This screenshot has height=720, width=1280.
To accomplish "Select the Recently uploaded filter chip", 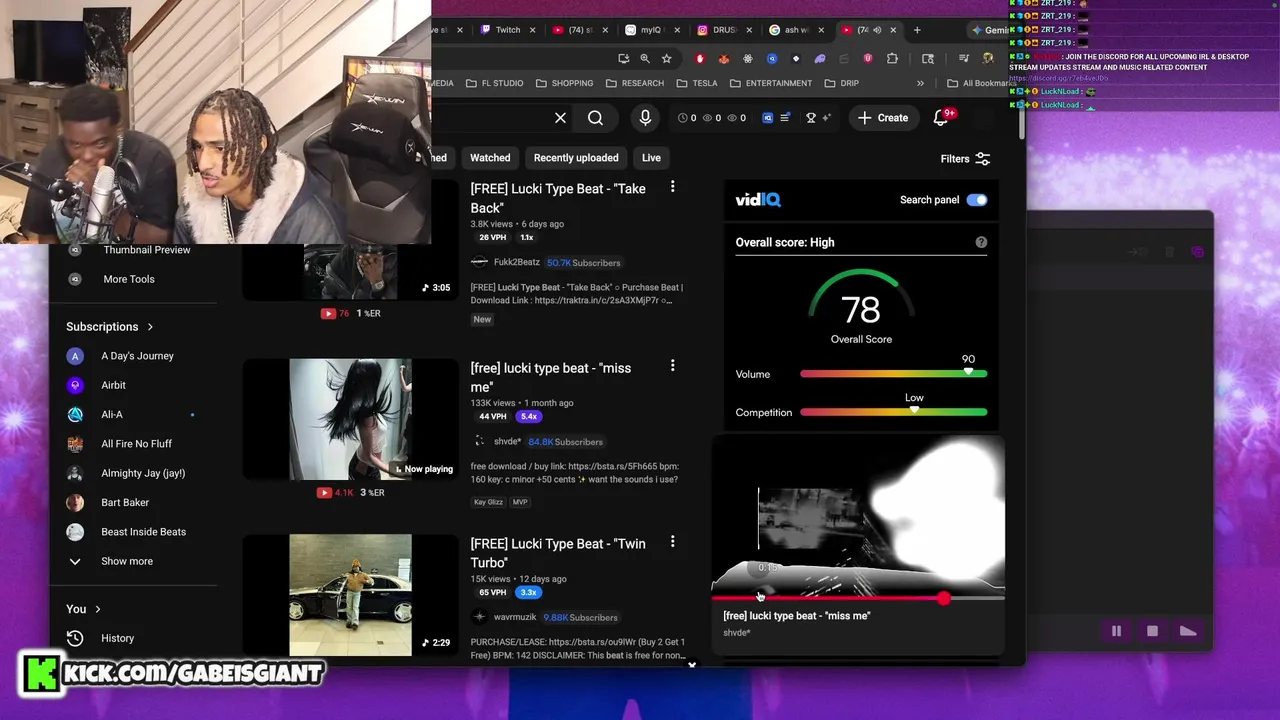I will [x=576, y=158].
